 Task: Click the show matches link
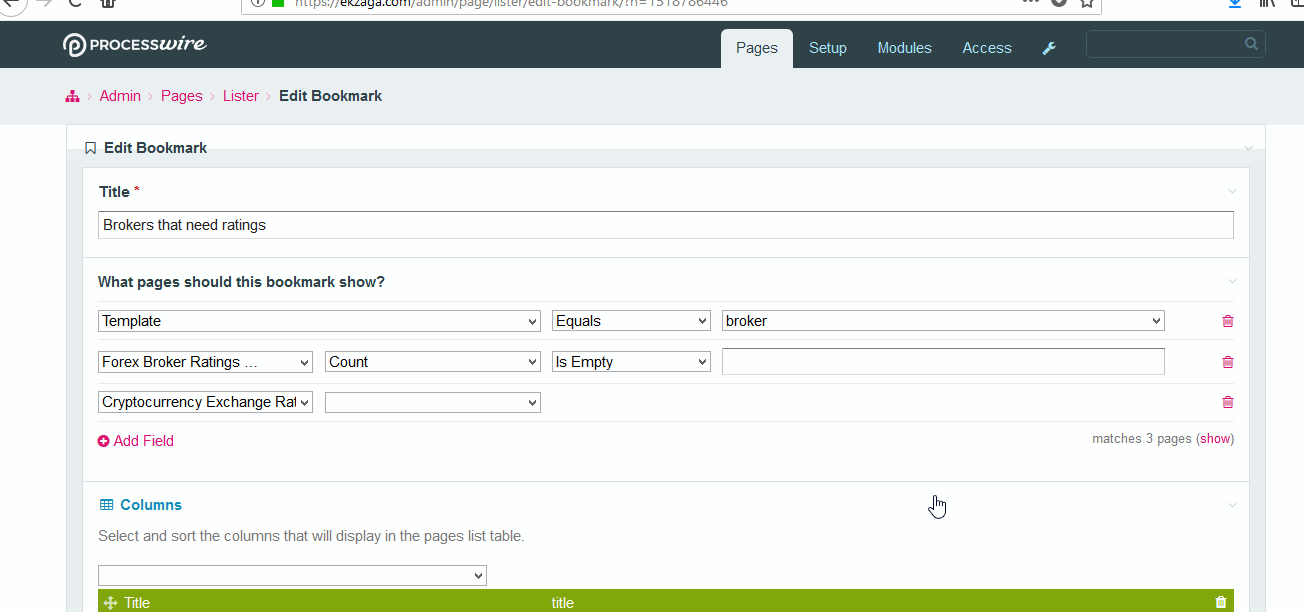point(1215,439)
